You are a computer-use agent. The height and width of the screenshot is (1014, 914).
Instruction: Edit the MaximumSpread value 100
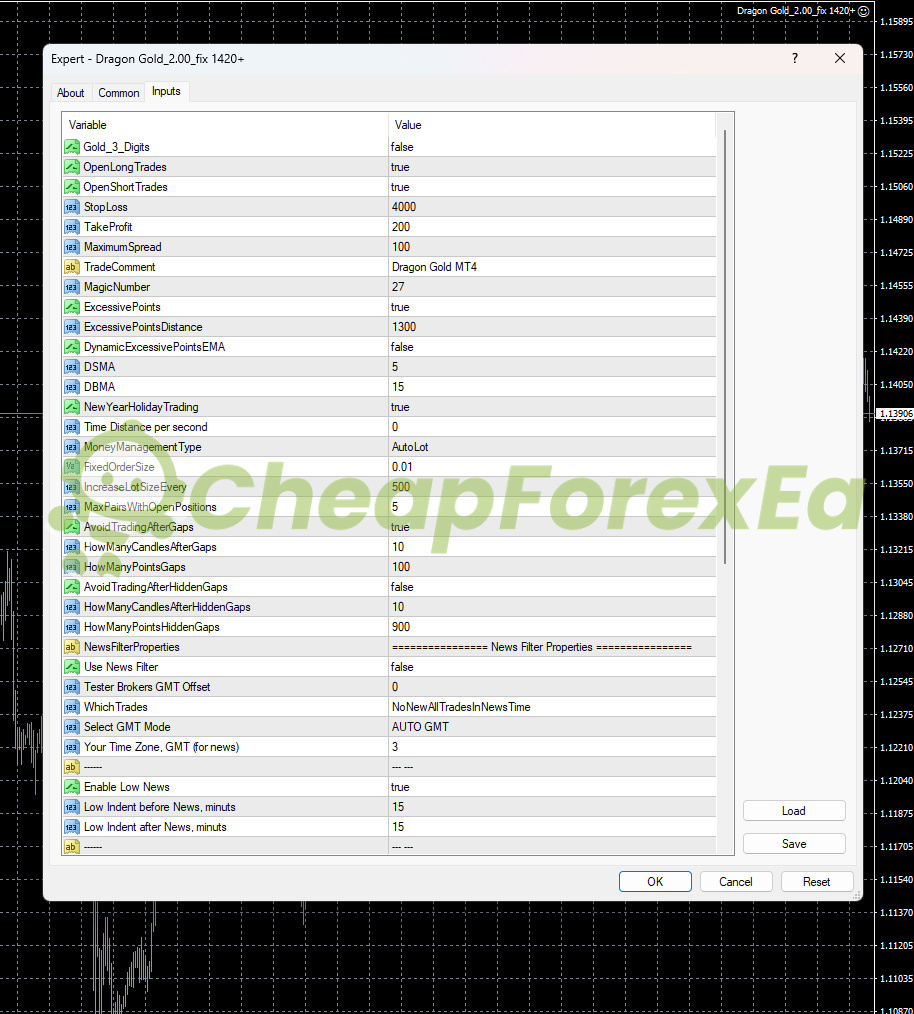click(552, 247)
